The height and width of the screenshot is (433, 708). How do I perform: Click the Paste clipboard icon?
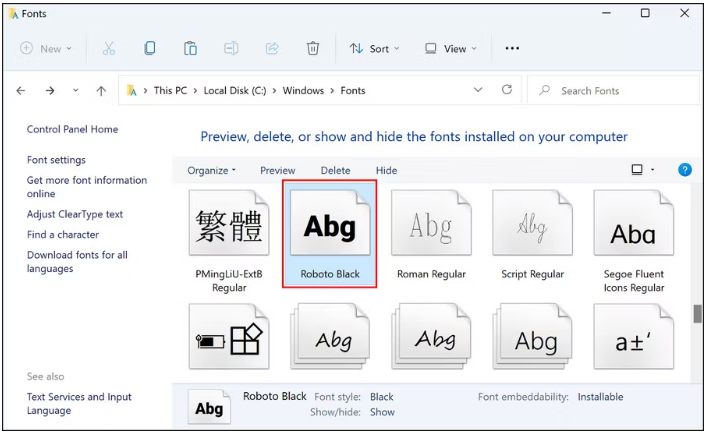click(x=190, y=48)
